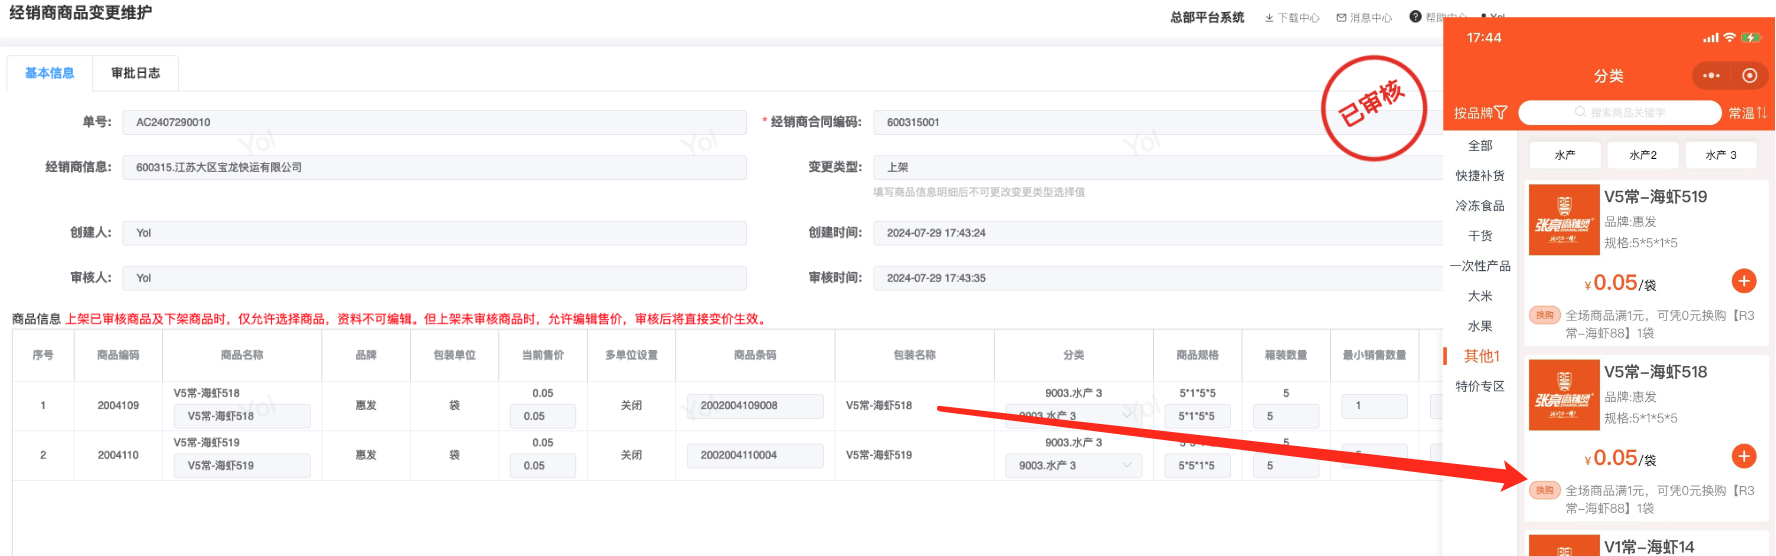Edit product name input V5常-海虾519
Image resolution: width=1776 pixels, height=556 pixels.
pyautogui.click(x=242, y=466)
